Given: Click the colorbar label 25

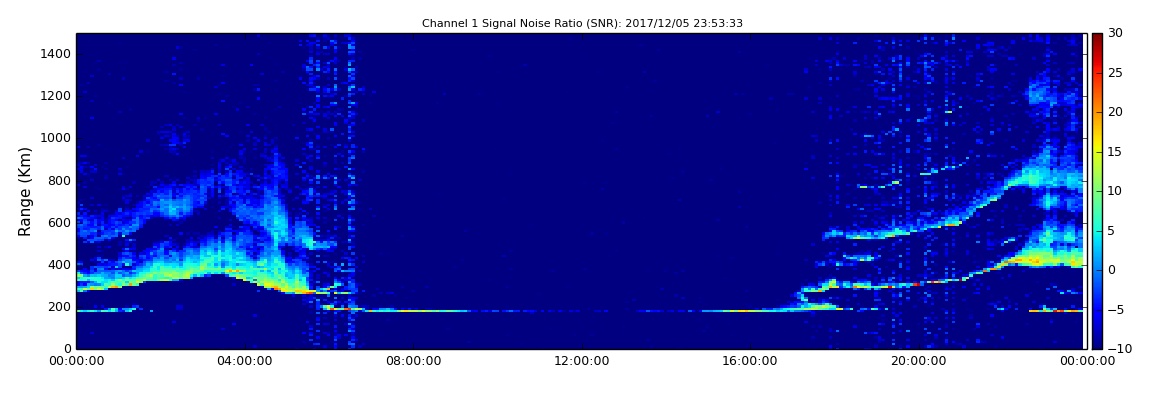Looking at the screenshot, I should [1116, 73].
